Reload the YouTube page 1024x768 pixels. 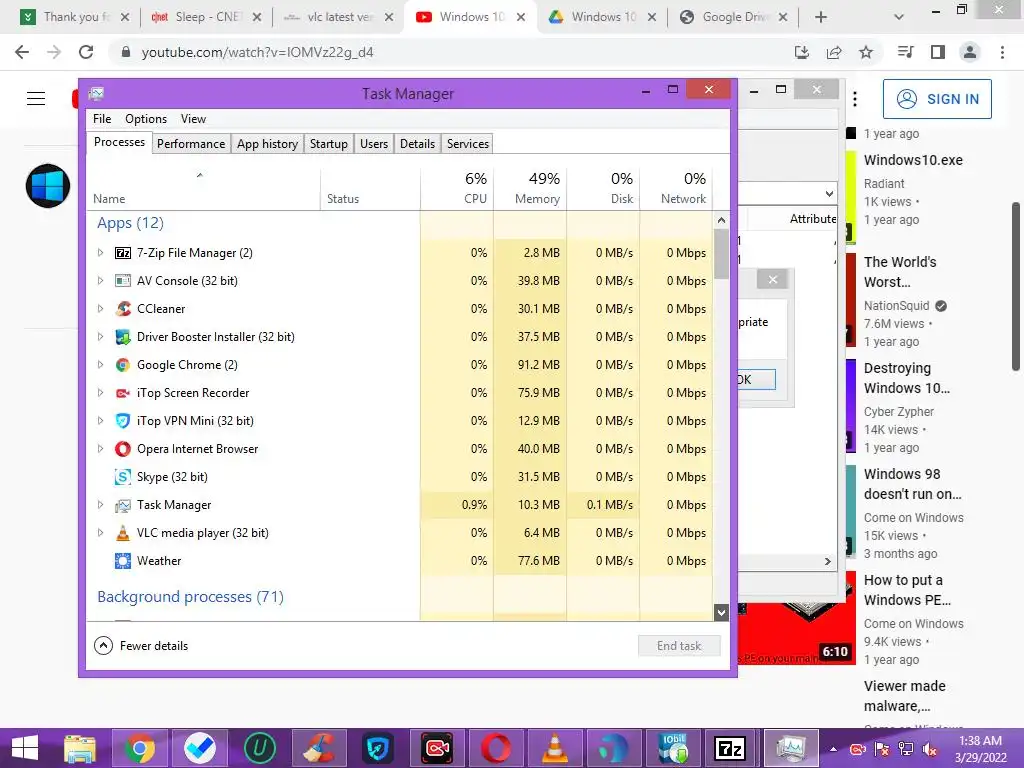86,52
